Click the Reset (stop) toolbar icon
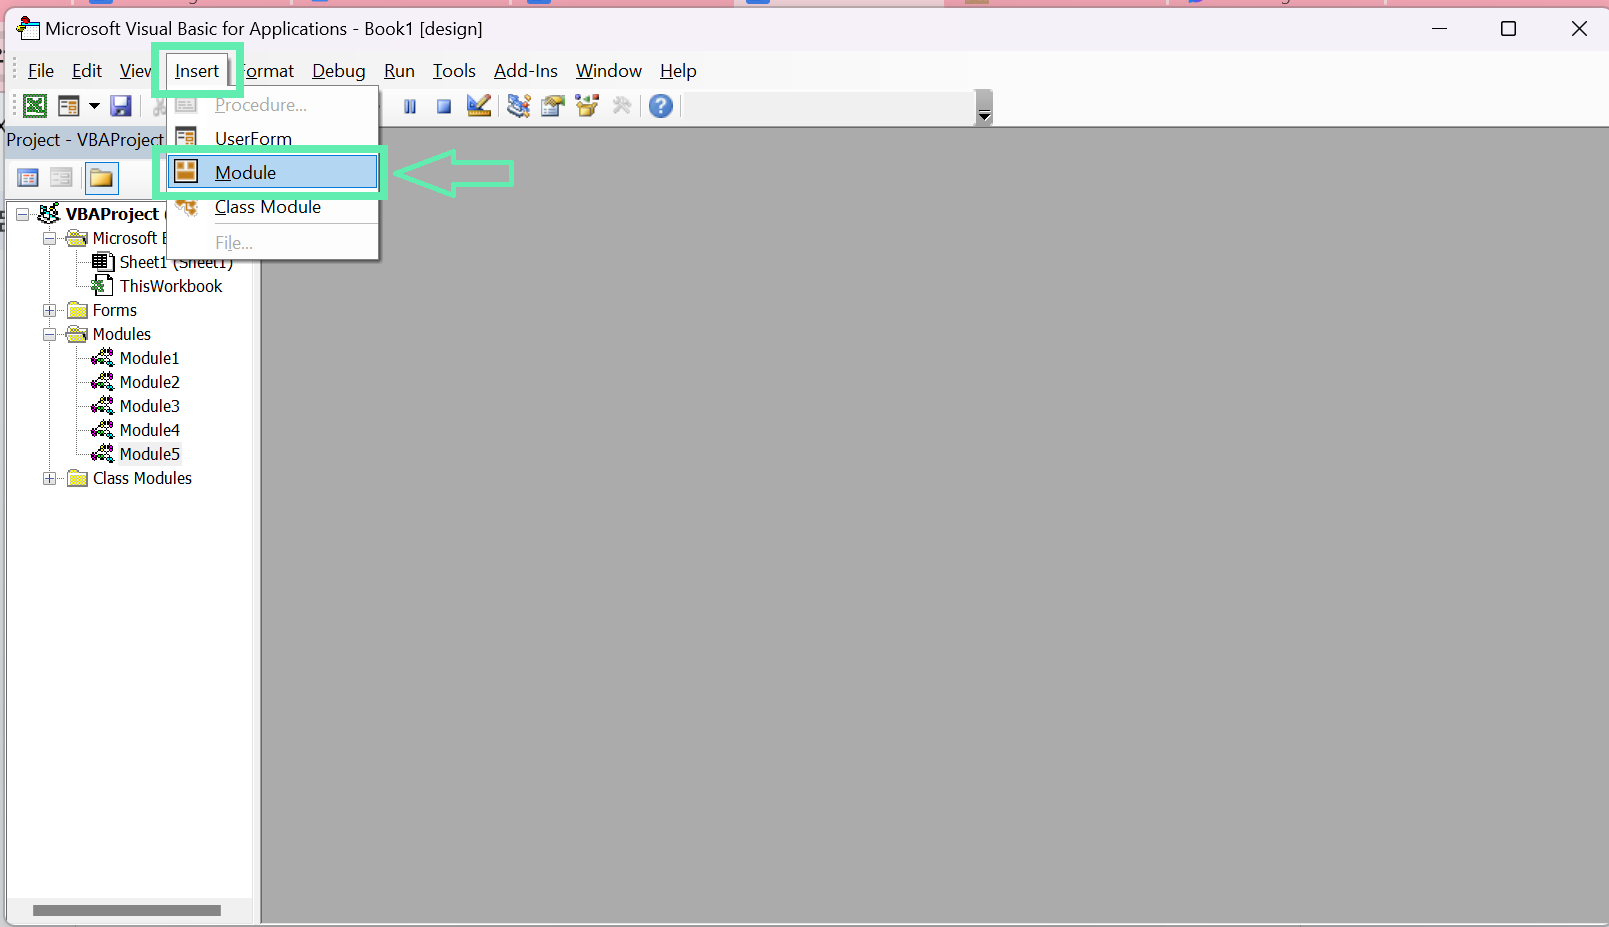The image size is (1609, 927). (x=444, y=106)
